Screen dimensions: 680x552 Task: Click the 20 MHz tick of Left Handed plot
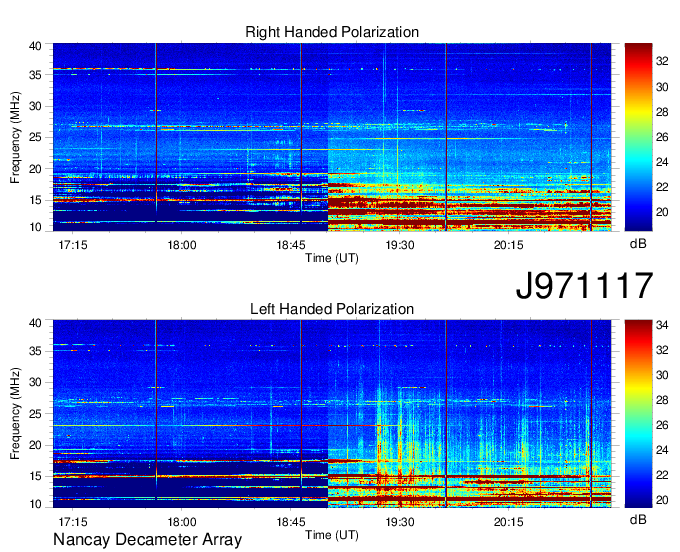(x=35, y=445)
